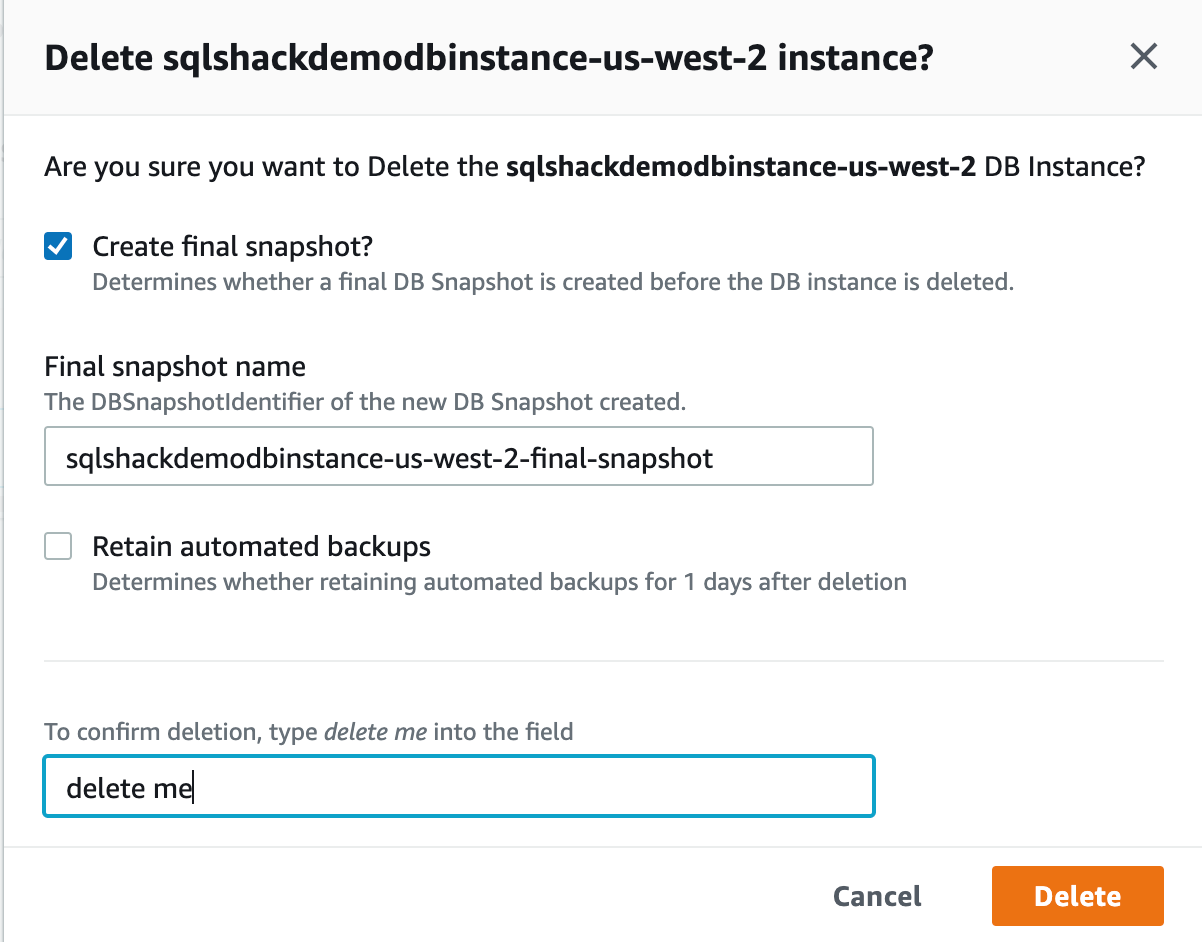Click the 'Are you sure you want' text
Viewport: 1202px width, 942px height.
point(200,166)
